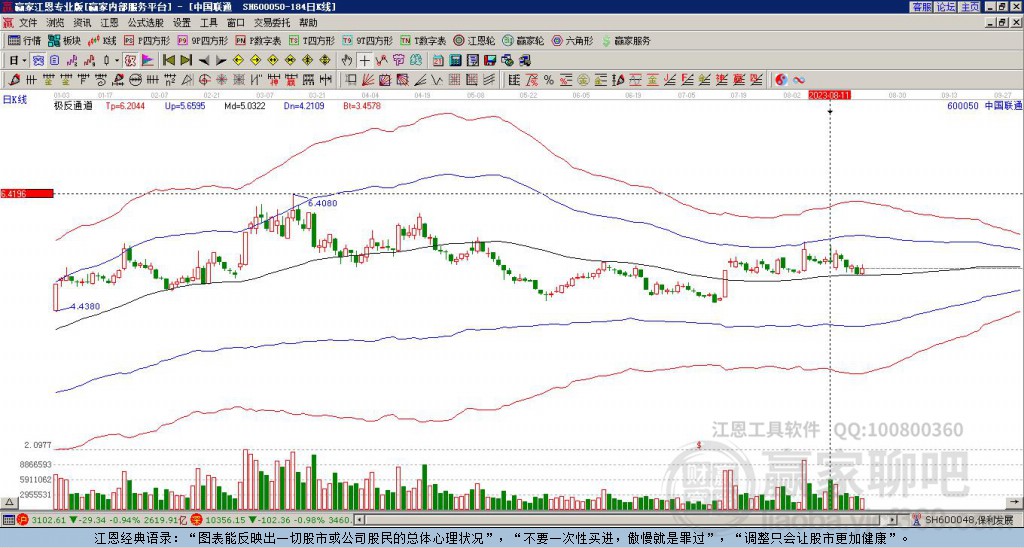Select the hand pan tool

[x=347, y=61]
